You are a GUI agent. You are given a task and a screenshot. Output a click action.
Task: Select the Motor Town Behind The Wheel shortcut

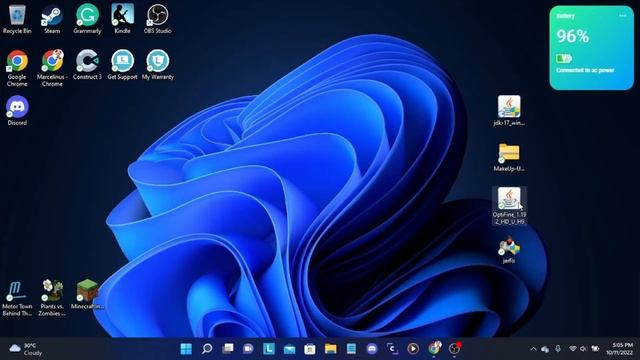pyautogui.click(x=17, y=298)
